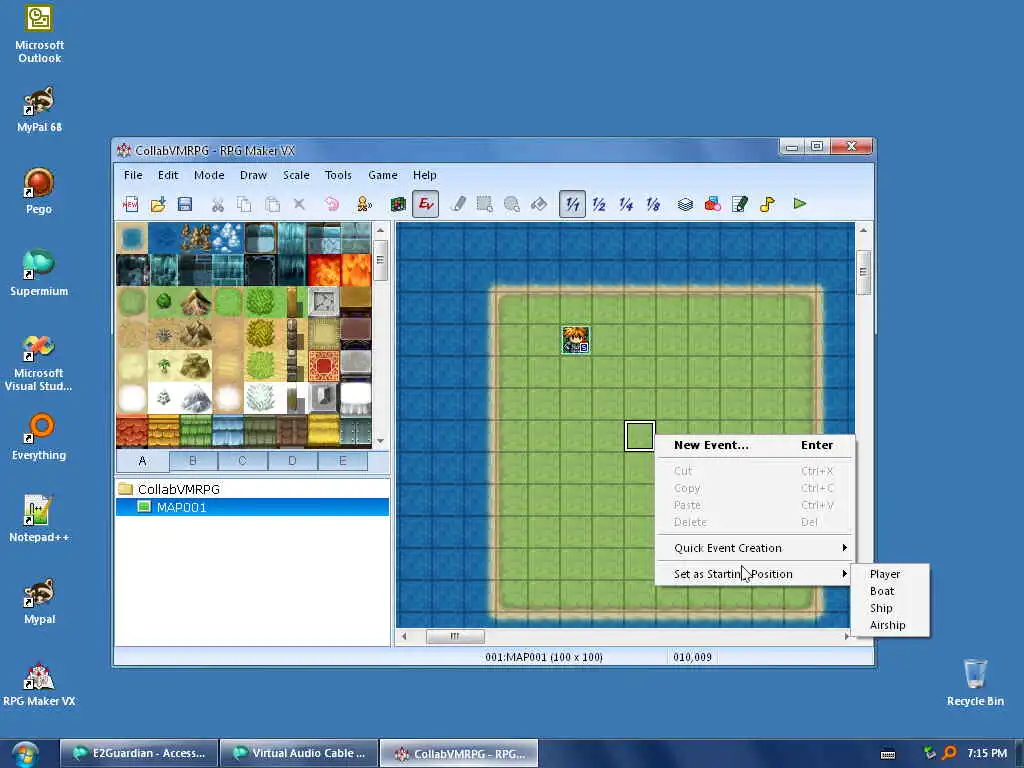Click map vertical scroll up arrow
Image resolution: width=1024 pixels, height=768 pixels.
click(x=863, y=230)
